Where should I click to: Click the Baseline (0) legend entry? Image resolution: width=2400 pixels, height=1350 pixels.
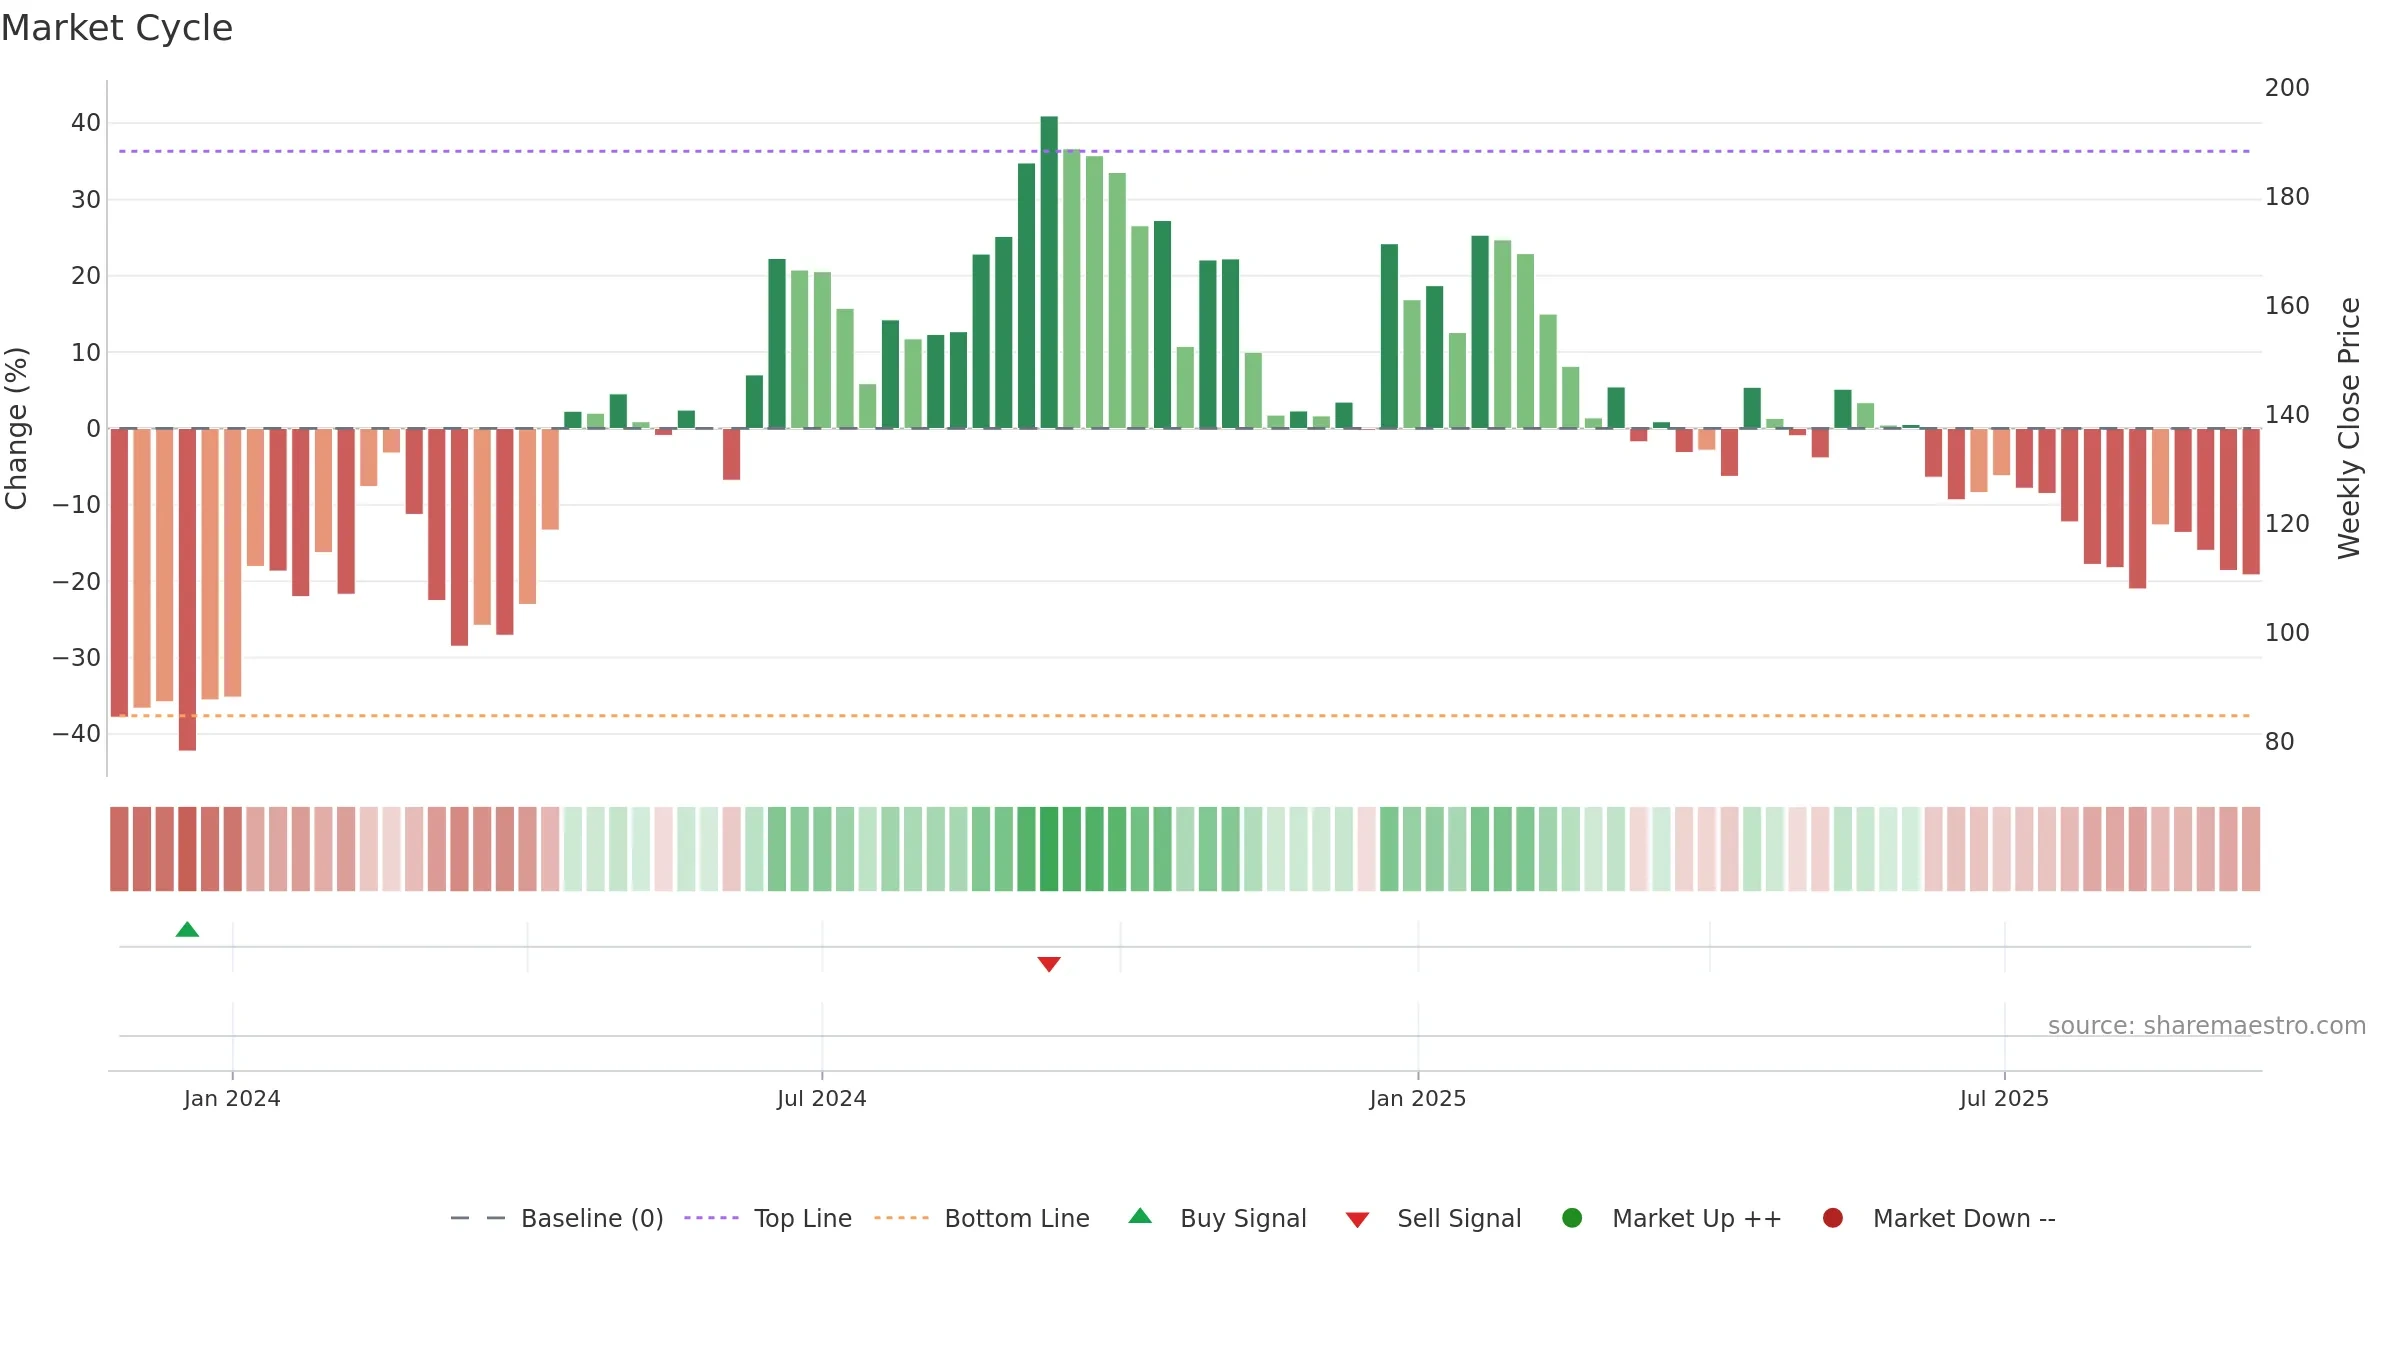coord(557,1218)
